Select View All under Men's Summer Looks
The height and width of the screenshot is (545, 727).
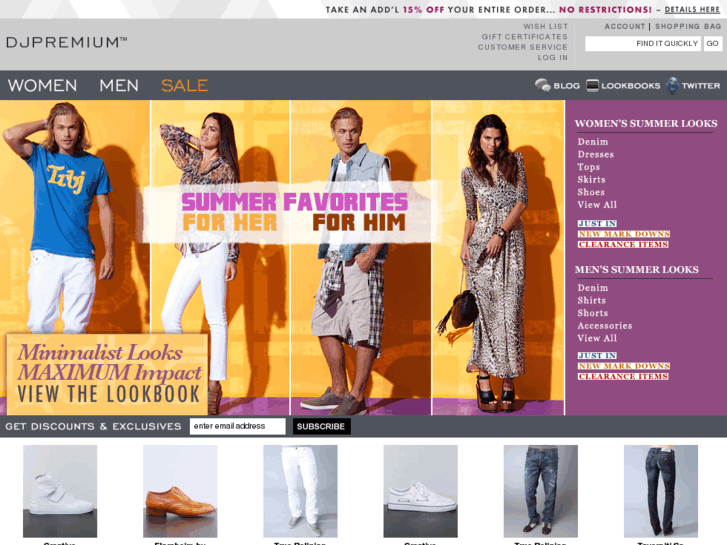(x=597, y=338)
